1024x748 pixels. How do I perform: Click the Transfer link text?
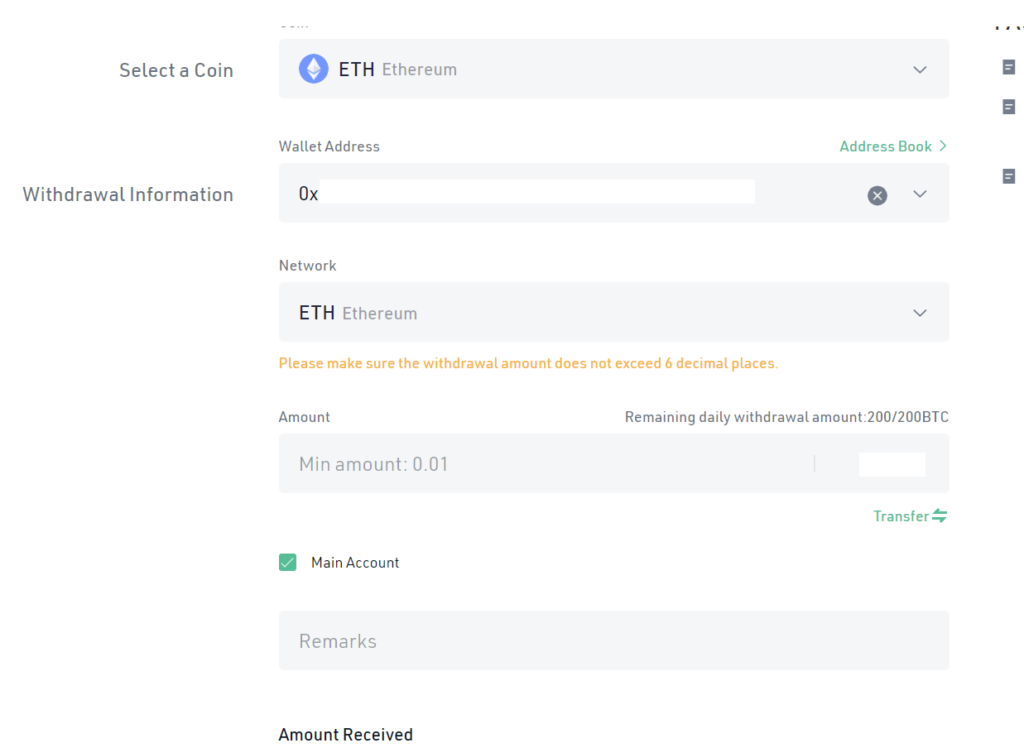900,516
